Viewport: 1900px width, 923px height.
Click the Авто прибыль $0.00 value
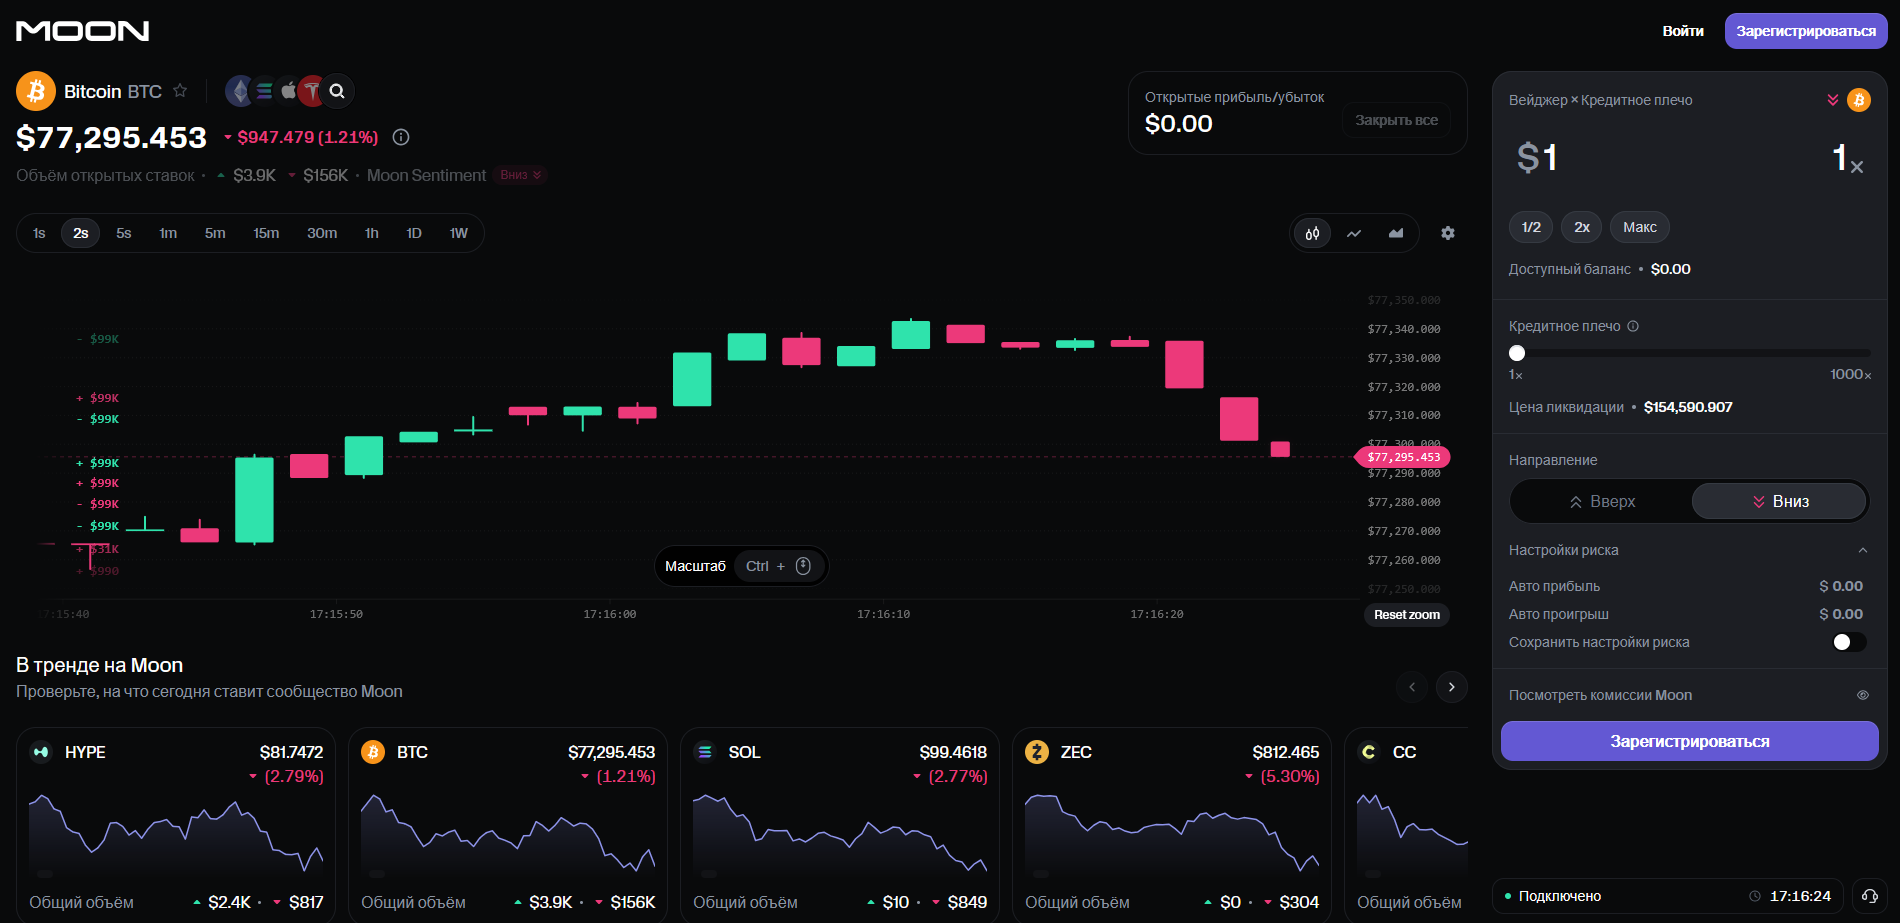1841,586
